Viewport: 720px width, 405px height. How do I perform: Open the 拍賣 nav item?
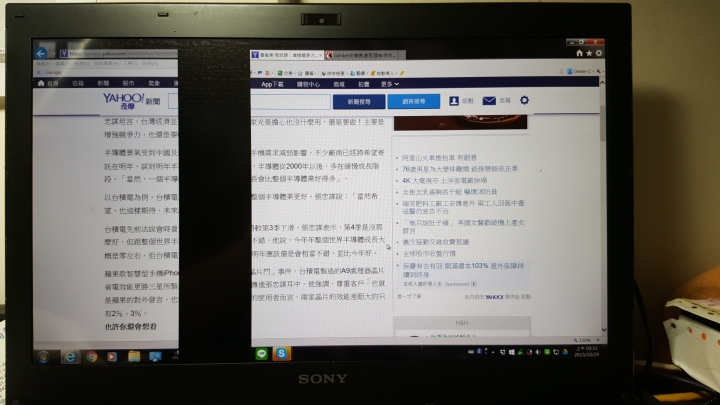[364, 84]
